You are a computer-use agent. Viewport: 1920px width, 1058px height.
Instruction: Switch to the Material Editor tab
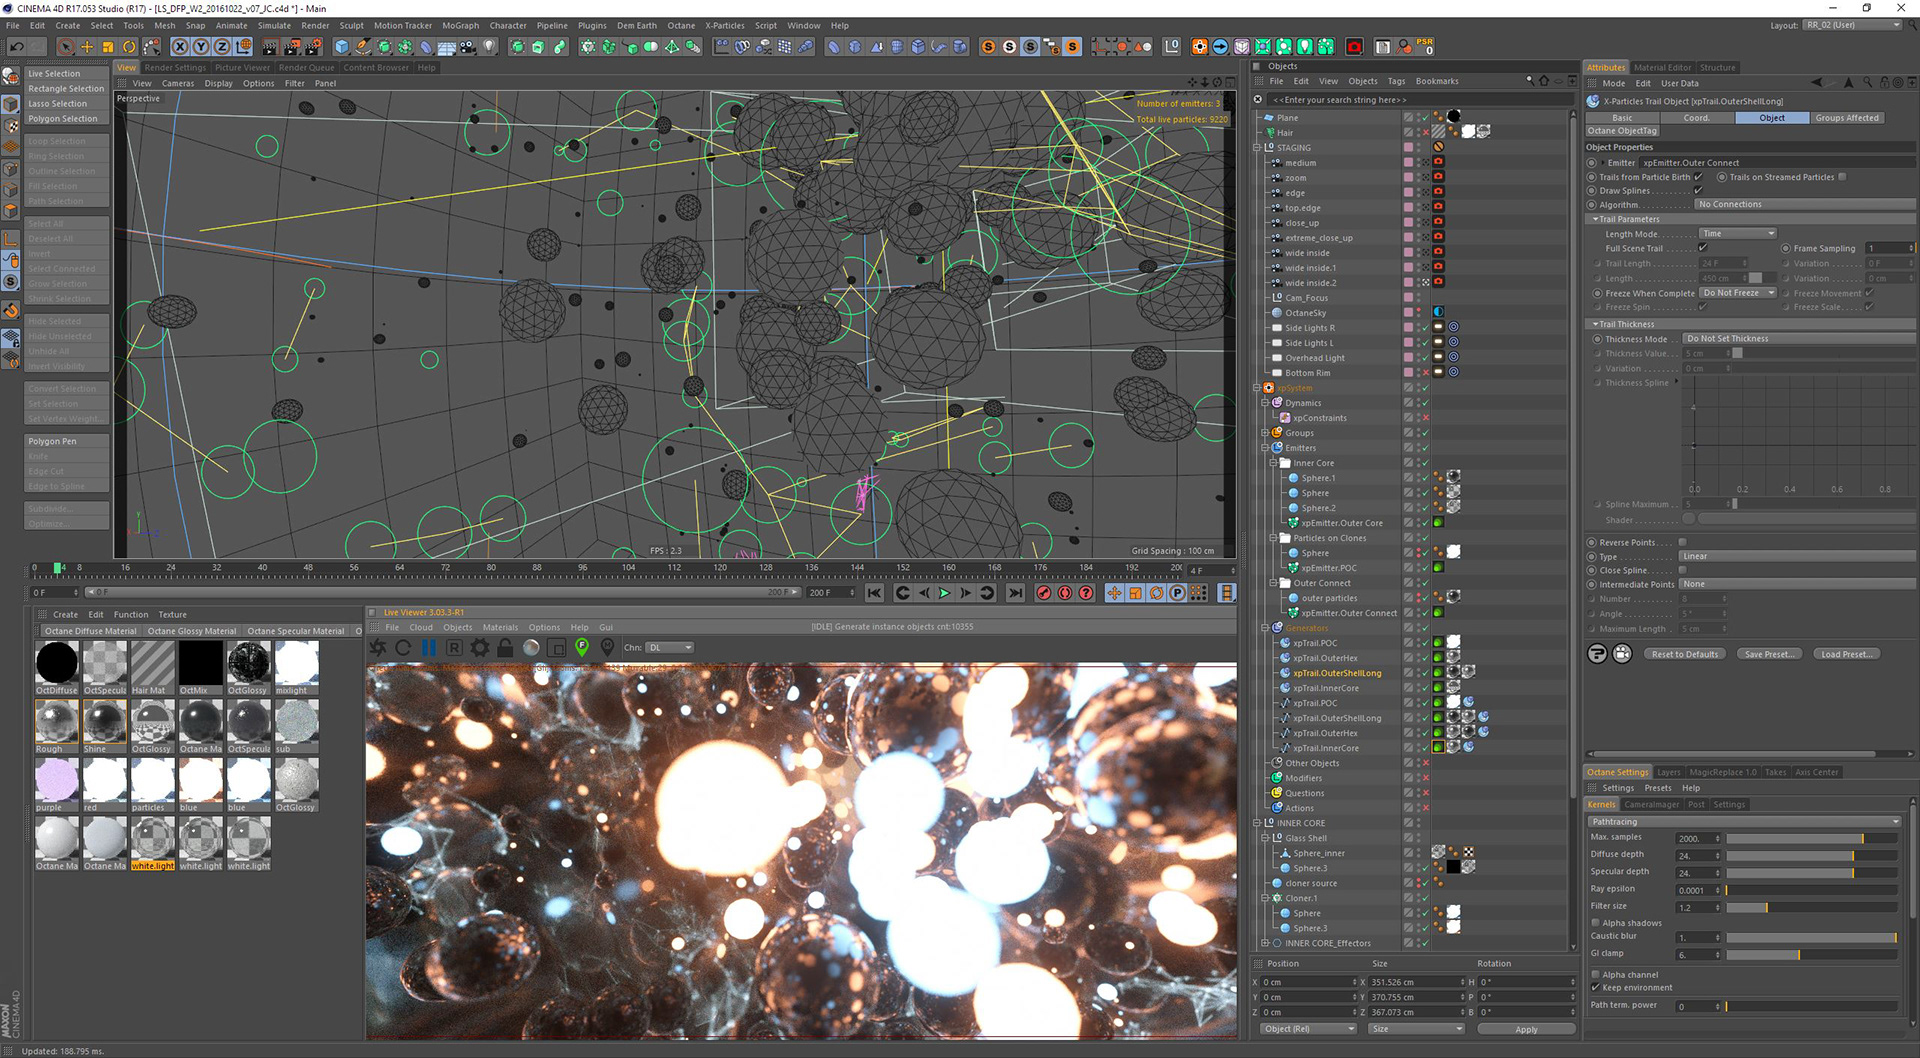coord(1663,68)
